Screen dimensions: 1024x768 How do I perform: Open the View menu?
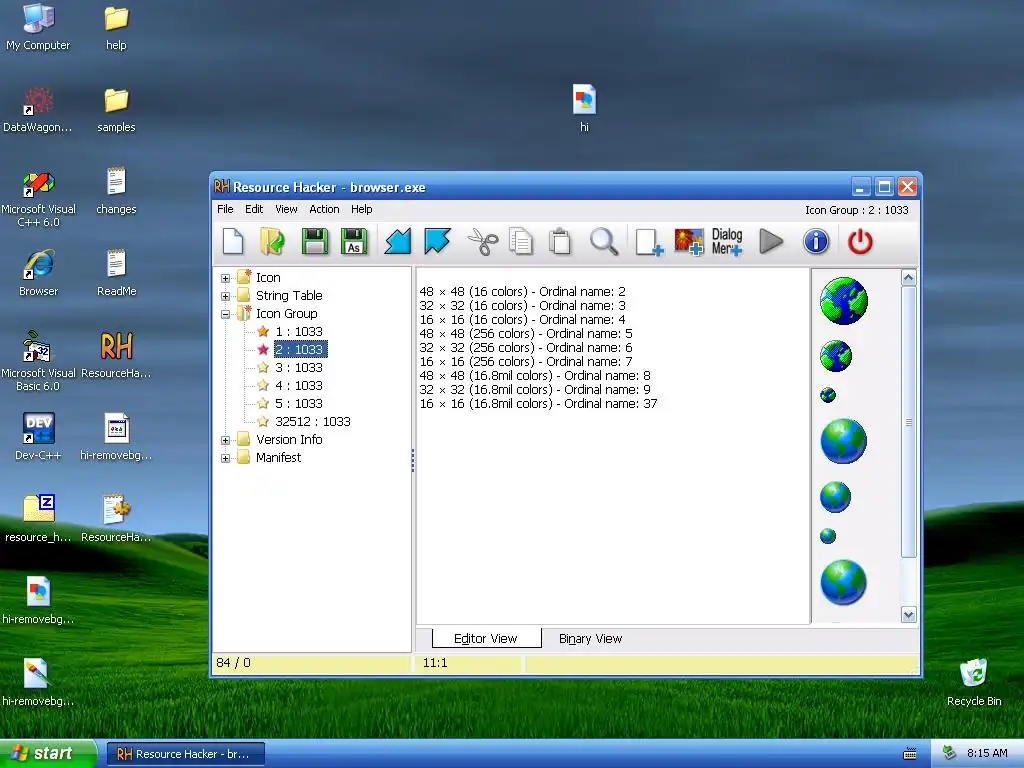tap(286, 209)
